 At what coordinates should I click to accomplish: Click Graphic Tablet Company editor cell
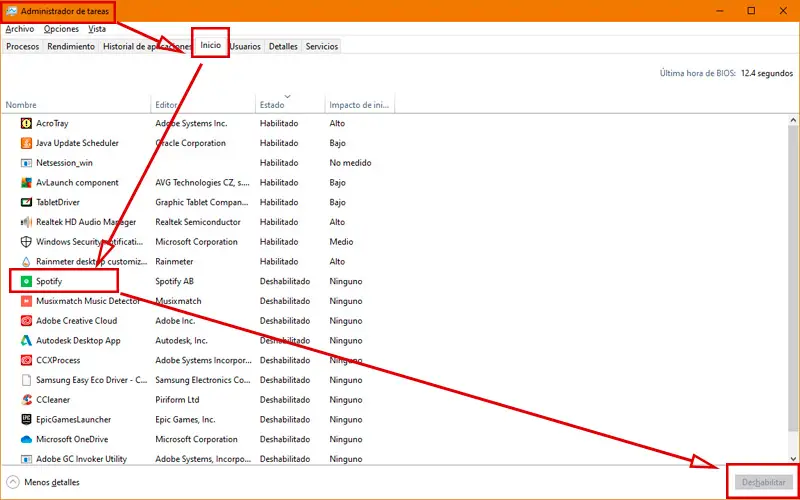(x=202, y=202)
